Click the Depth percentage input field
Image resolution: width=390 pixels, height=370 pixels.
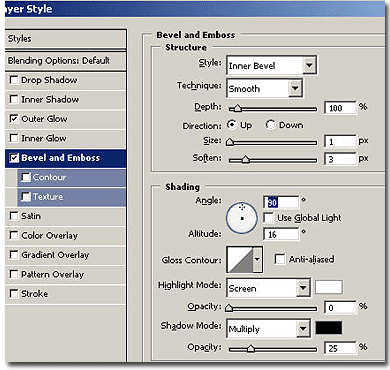pos(340,108)
